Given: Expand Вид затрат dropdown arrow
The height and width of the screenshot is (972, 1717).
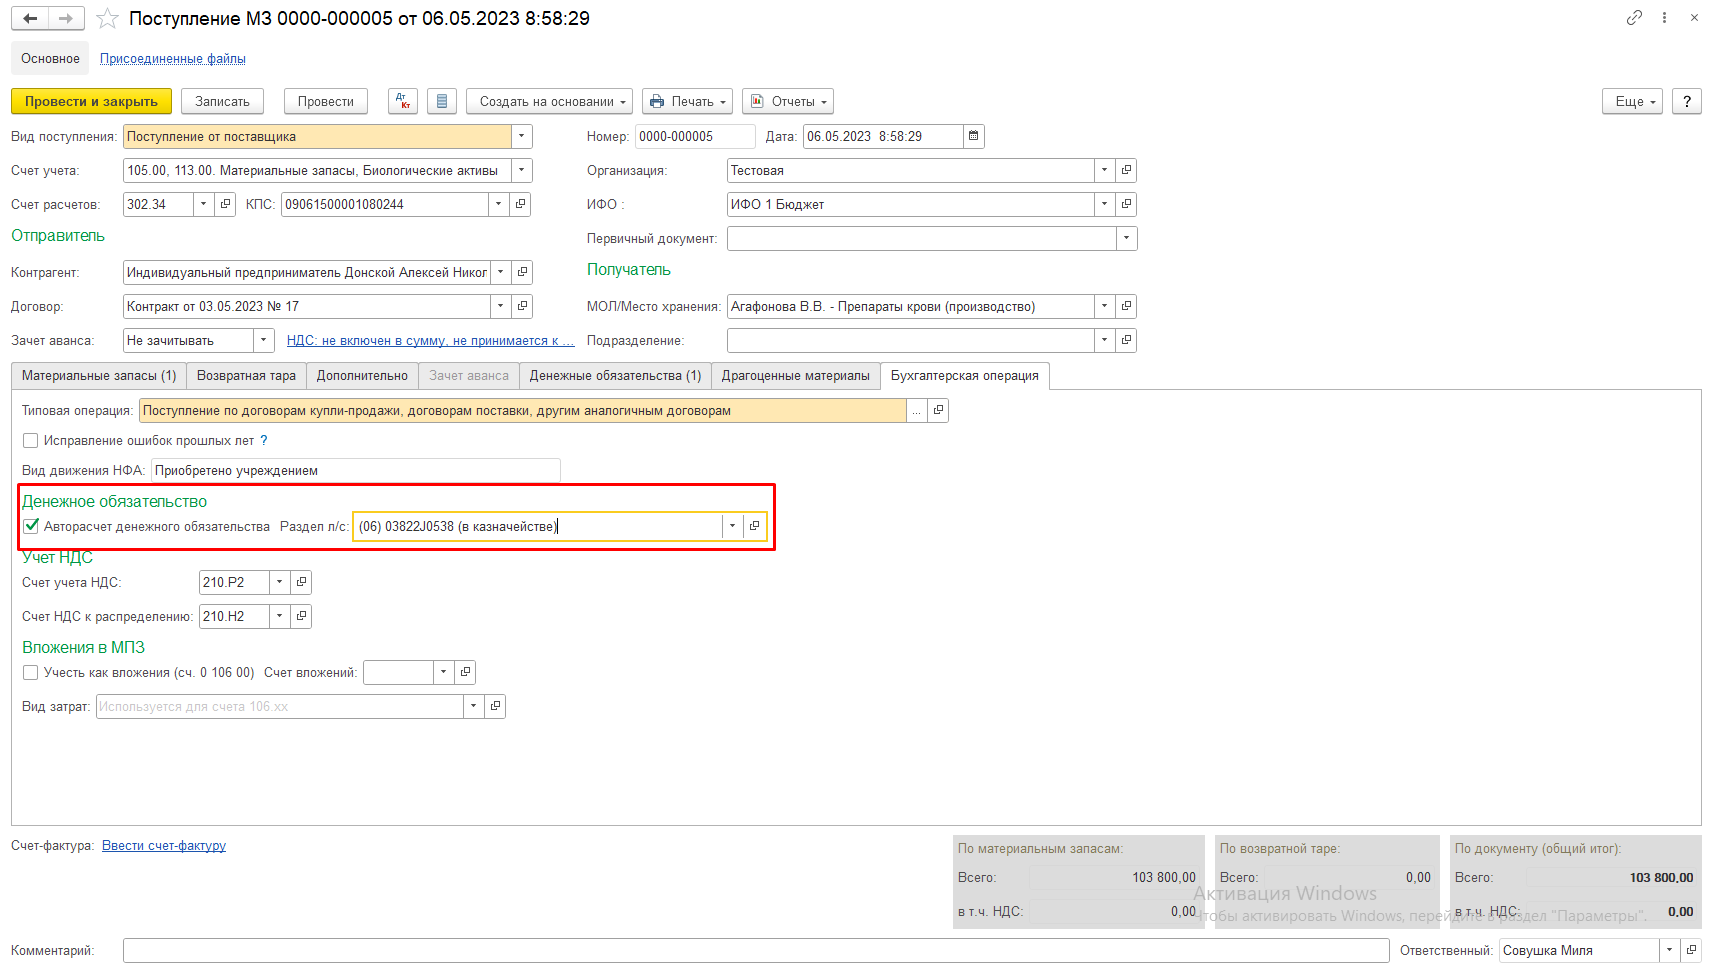Looking at the screenshot, I should click(474, 706).
